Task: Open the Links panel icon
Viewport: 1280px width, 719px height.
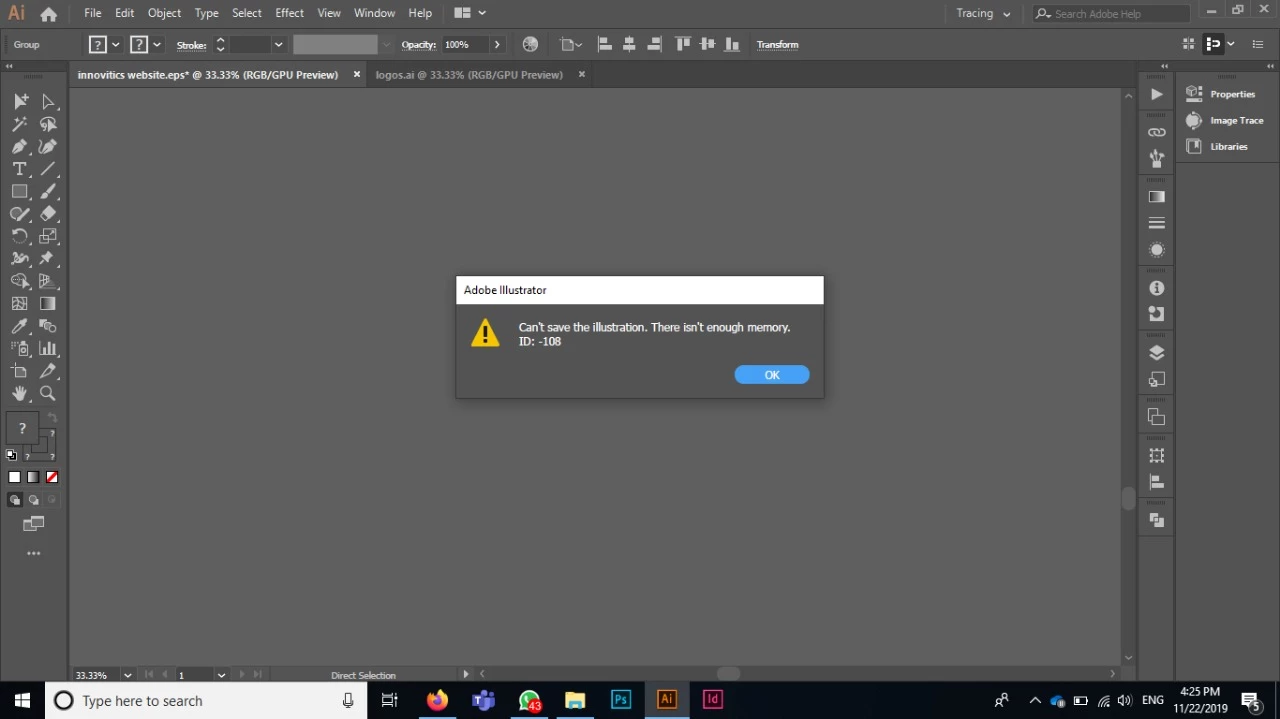Action: click(x=1157, y=132)
